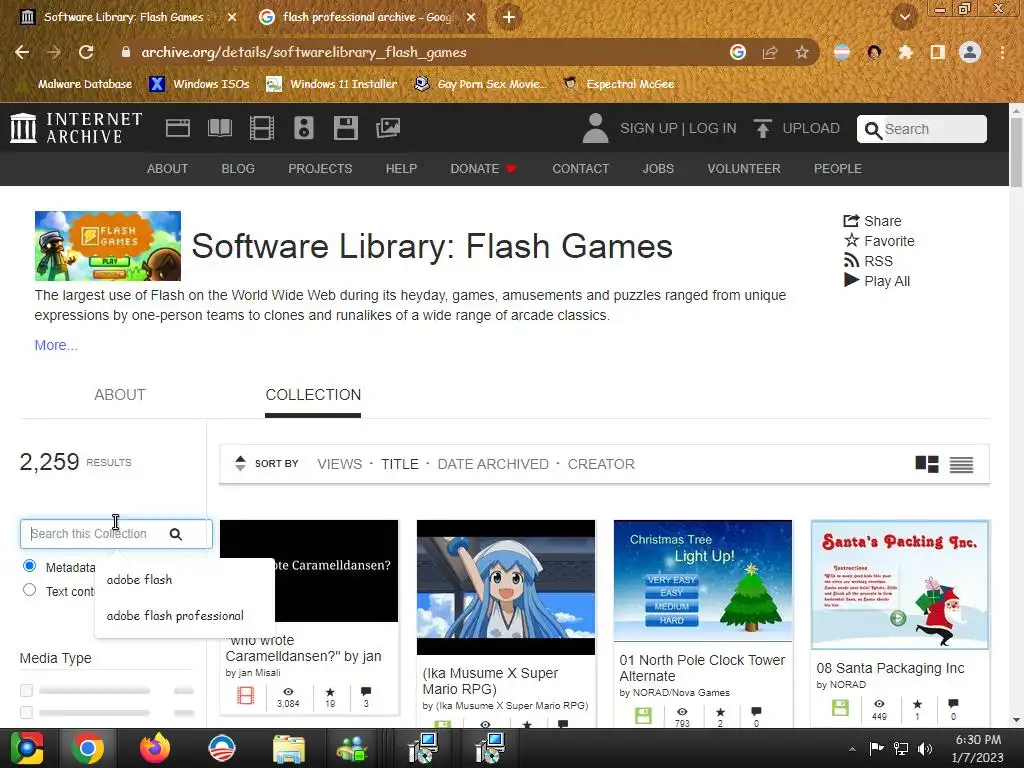Open the BLOG menu item
This screenshot has height=768, width=1024.
(x=238, y=168)
